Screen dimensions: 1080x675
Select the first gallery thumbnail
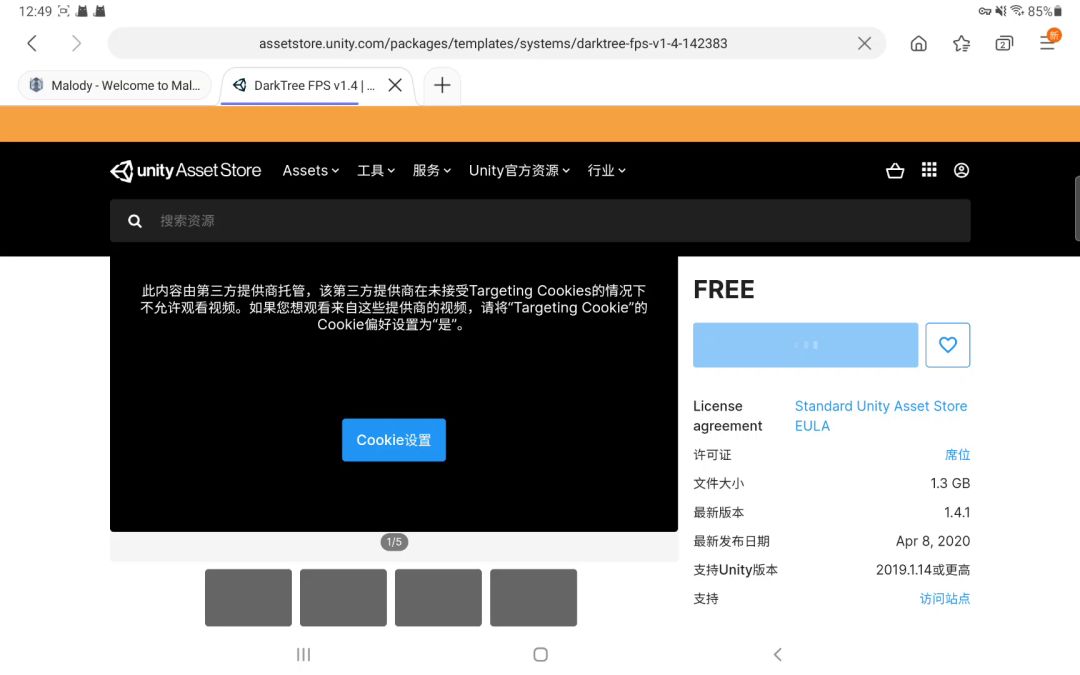click(x=248, y=598)
